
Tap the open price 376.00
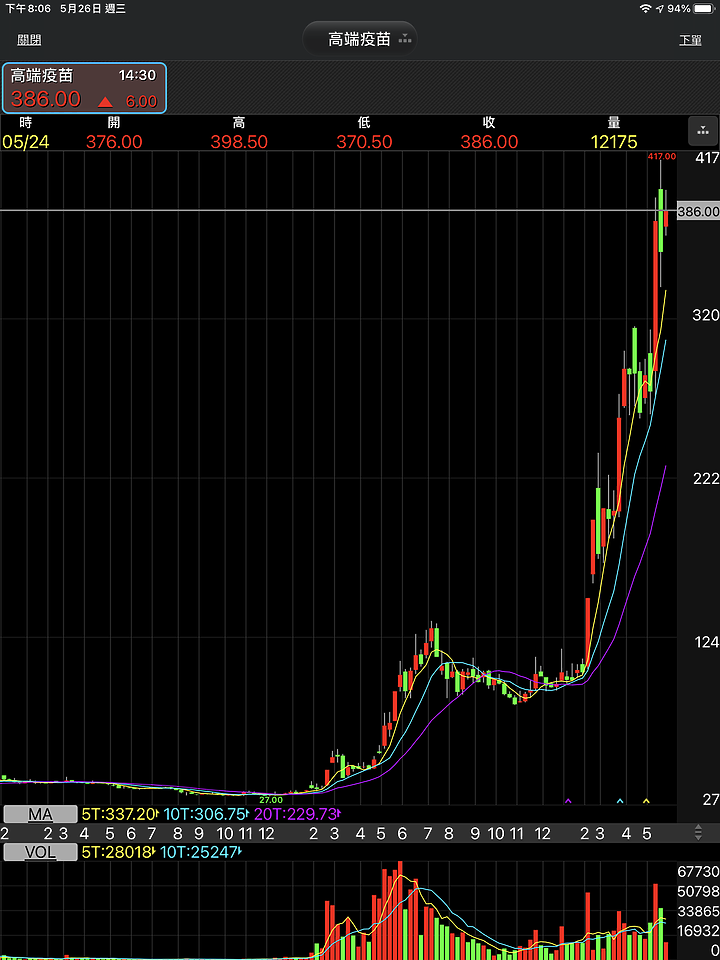pos(114,142)
